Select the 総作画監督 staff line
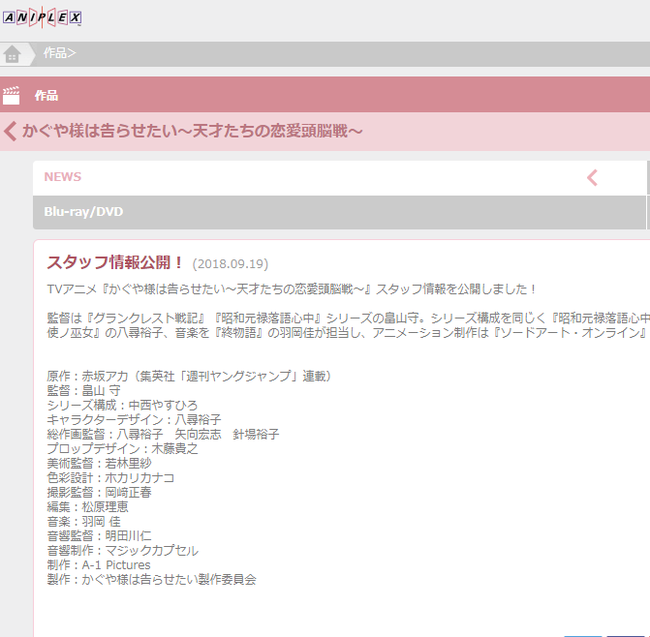The width and height of the screenshot is (650, 637). 163,434
